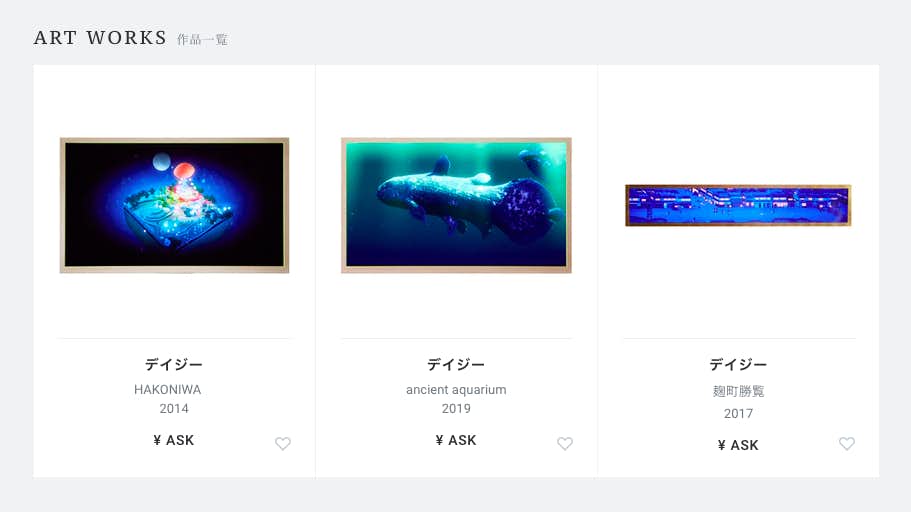Open the ancient aquarium title link

click(456, 389)
